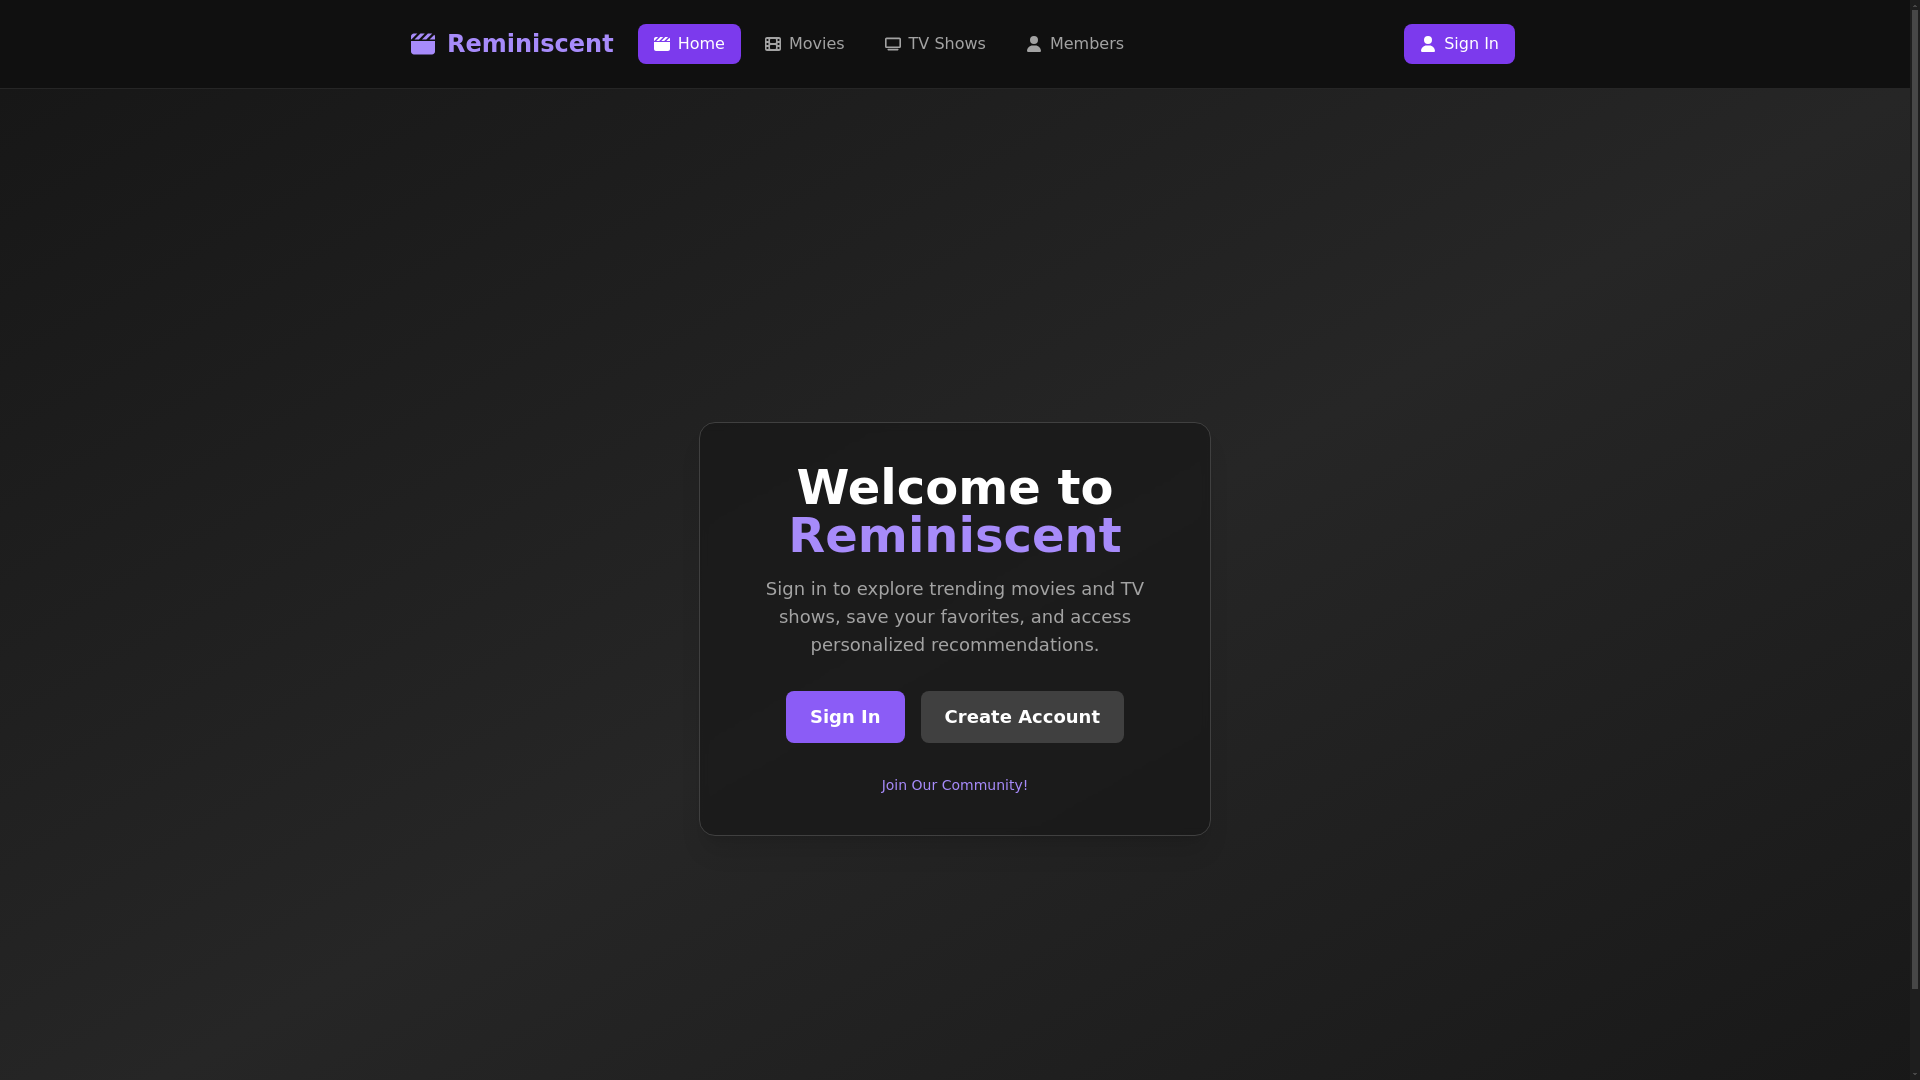This screenshot has height=1080, width=1920.
Task: Click Sign In in the welcome card
Action: [x=845, y=717]
